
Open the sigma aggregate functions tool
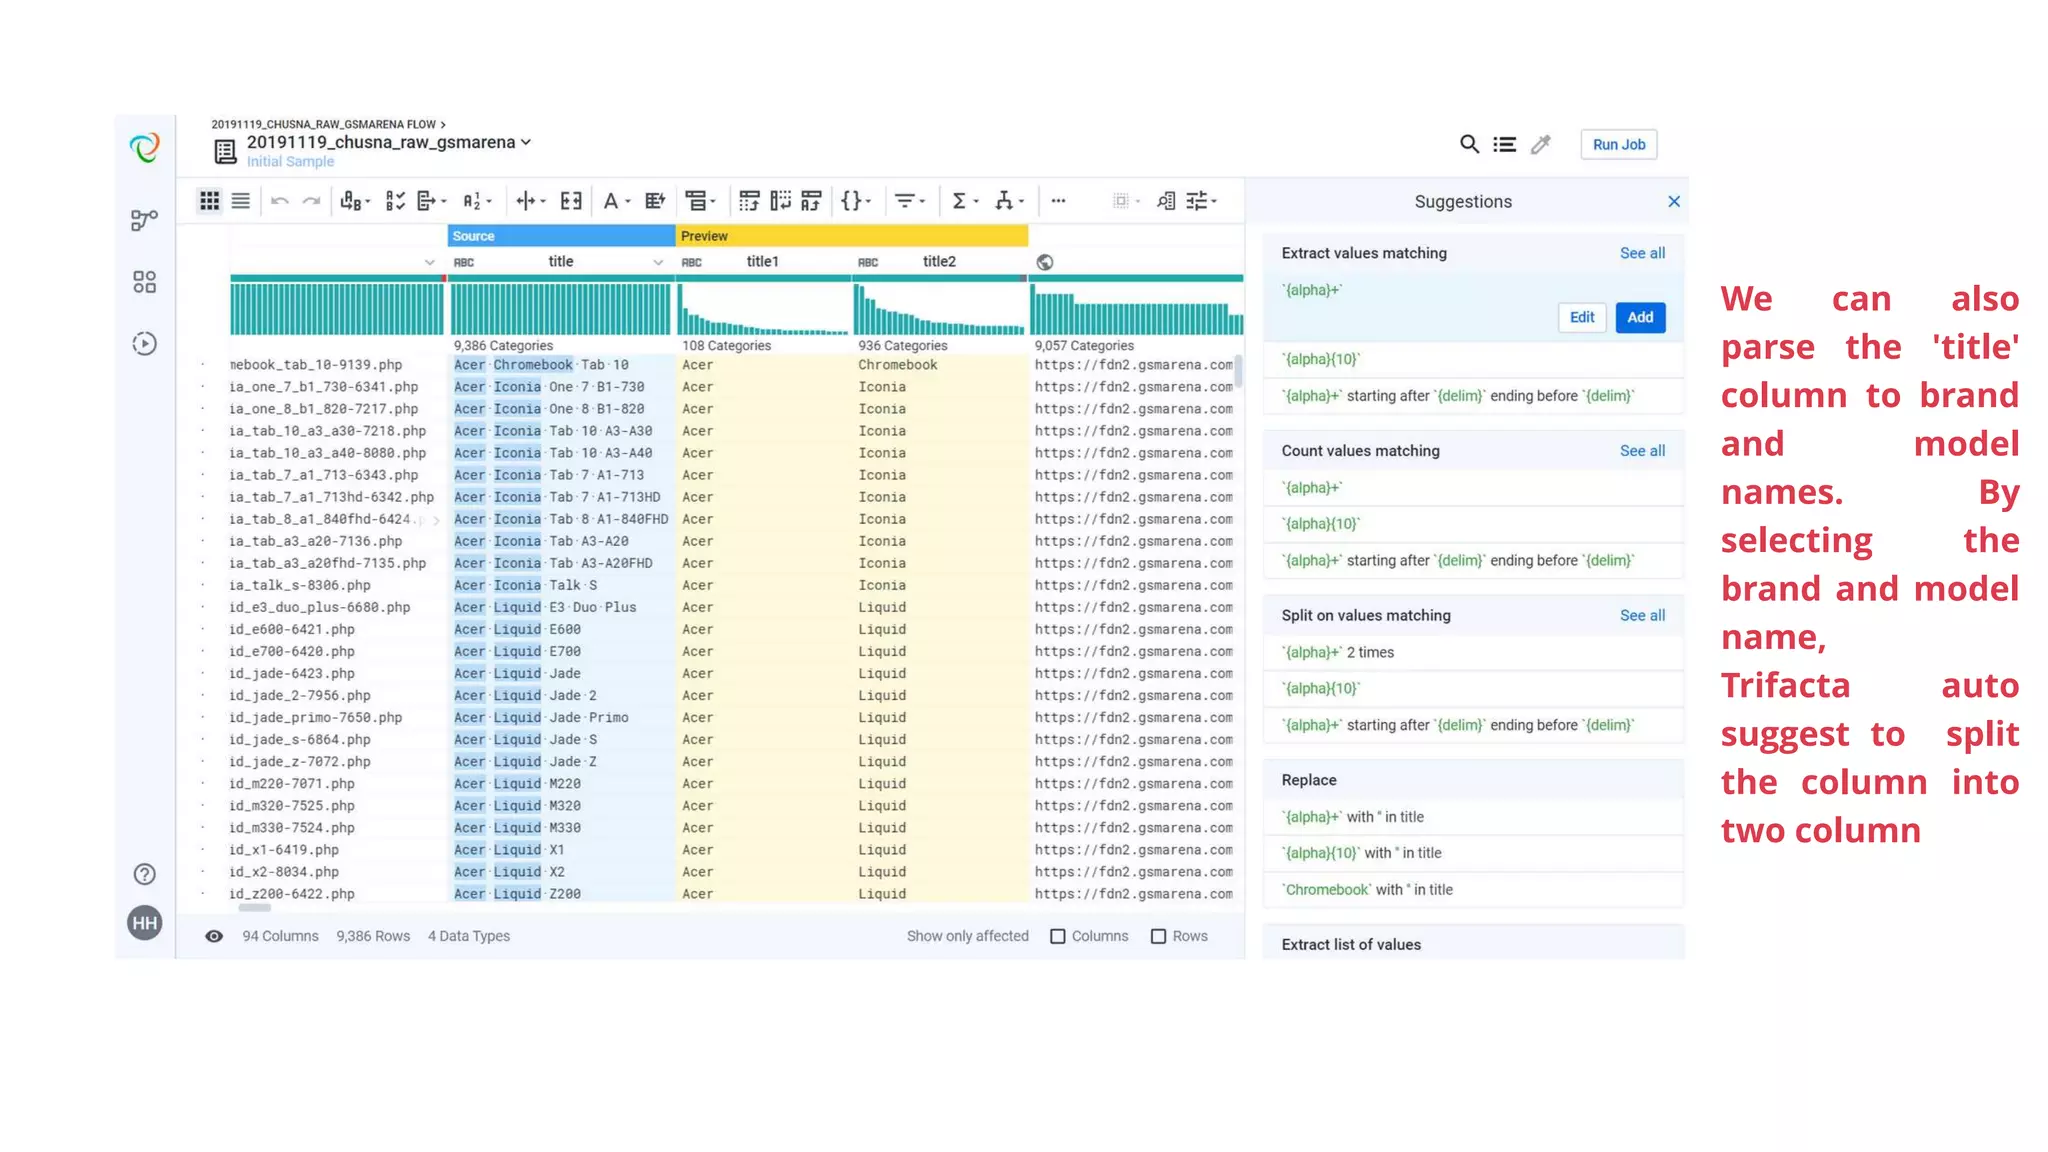click(x=964, y=201)
